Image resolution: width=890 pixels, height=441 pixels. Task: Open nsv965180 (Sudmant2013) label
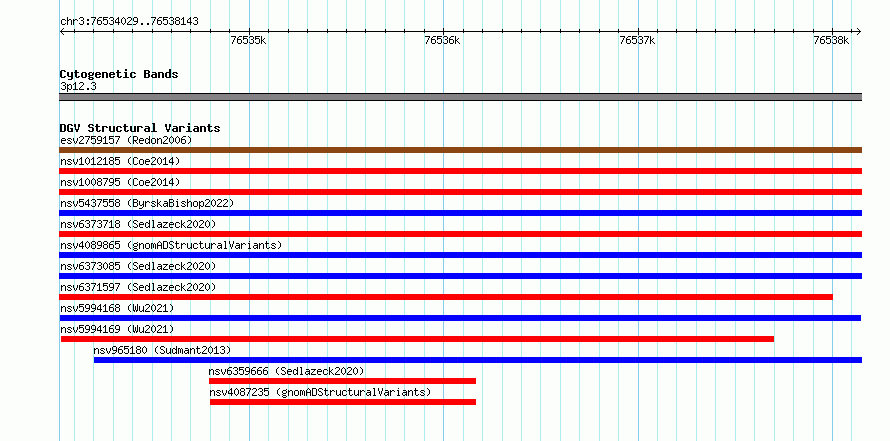click(162, 350)
